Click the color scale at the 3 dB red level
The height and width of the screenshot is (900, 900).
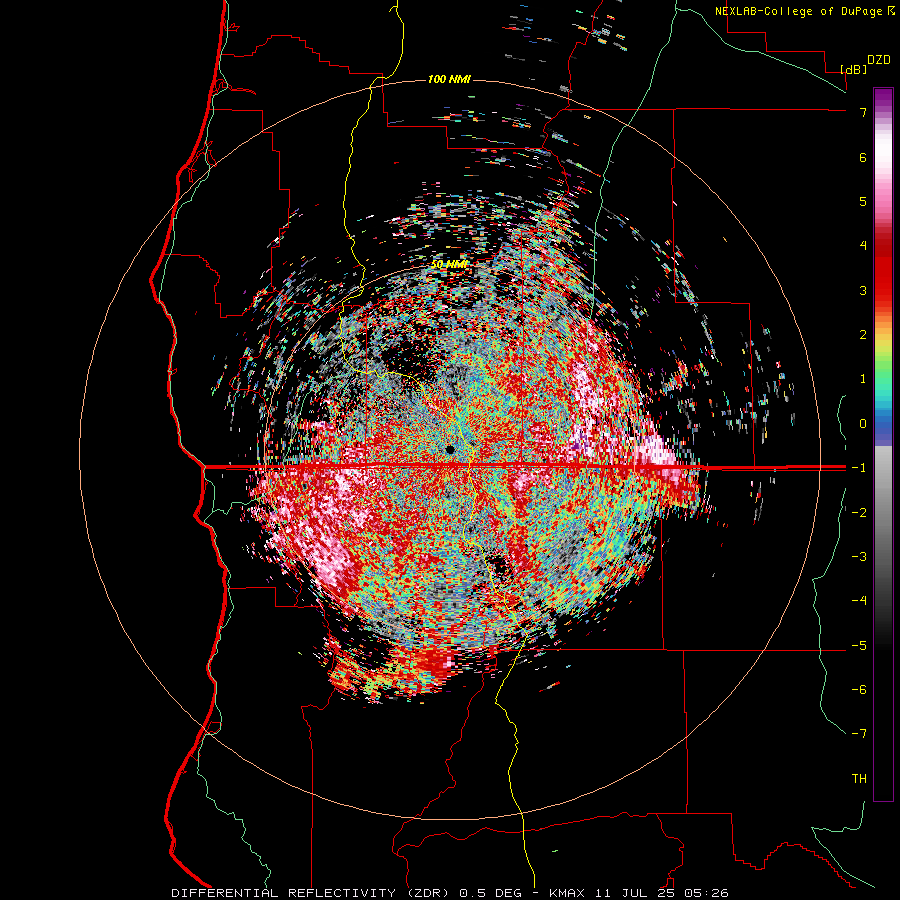pos(883,290)
